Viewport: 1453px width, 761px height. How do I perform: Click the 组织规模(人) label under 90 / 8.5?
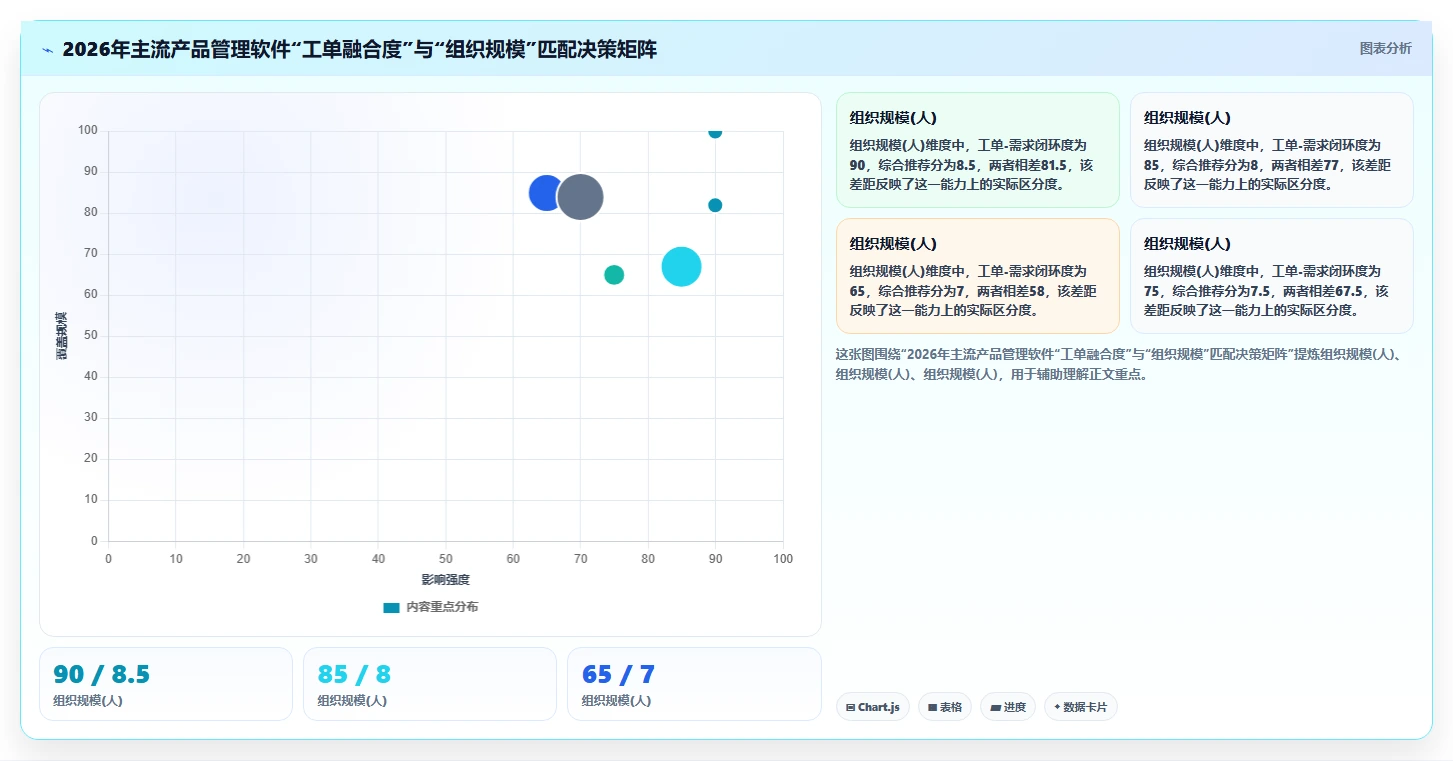pyautogui.click(x=88, y=701)
